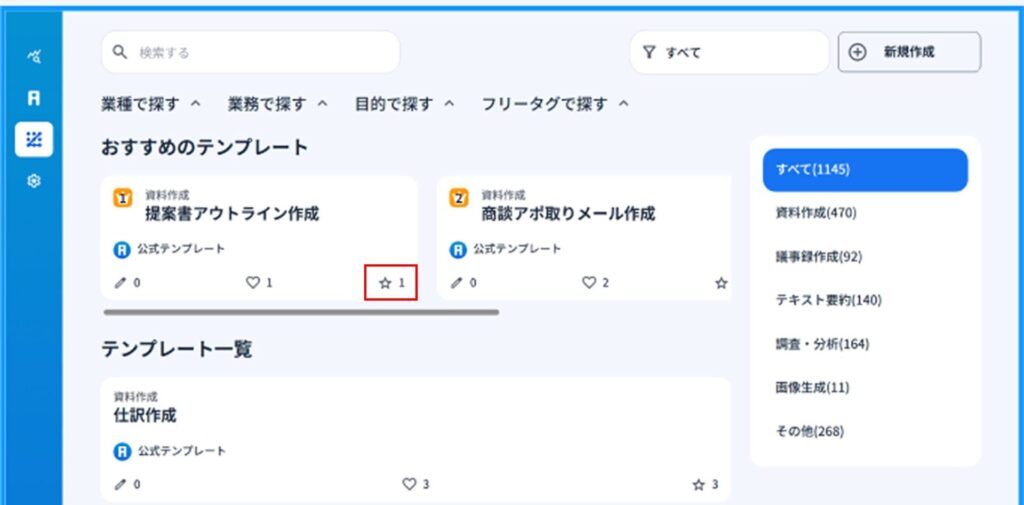Toggle the star on 仕訳作成 template
1024x505 pixels.
(x=698, y=484)
